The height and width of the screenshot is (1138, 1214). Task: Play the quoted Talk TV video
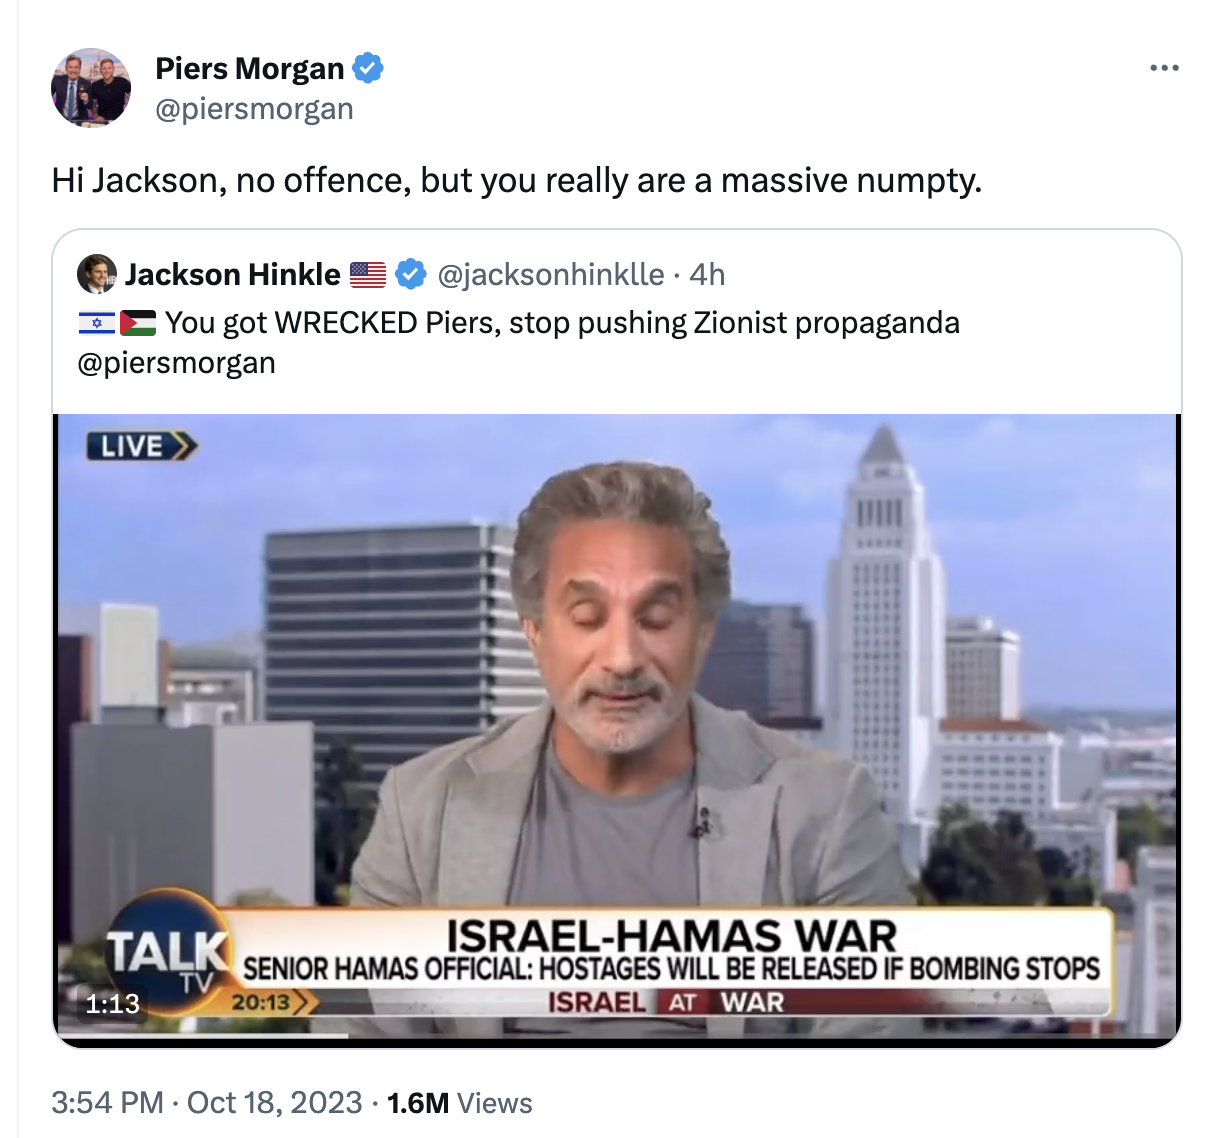[x=617, y=730]
